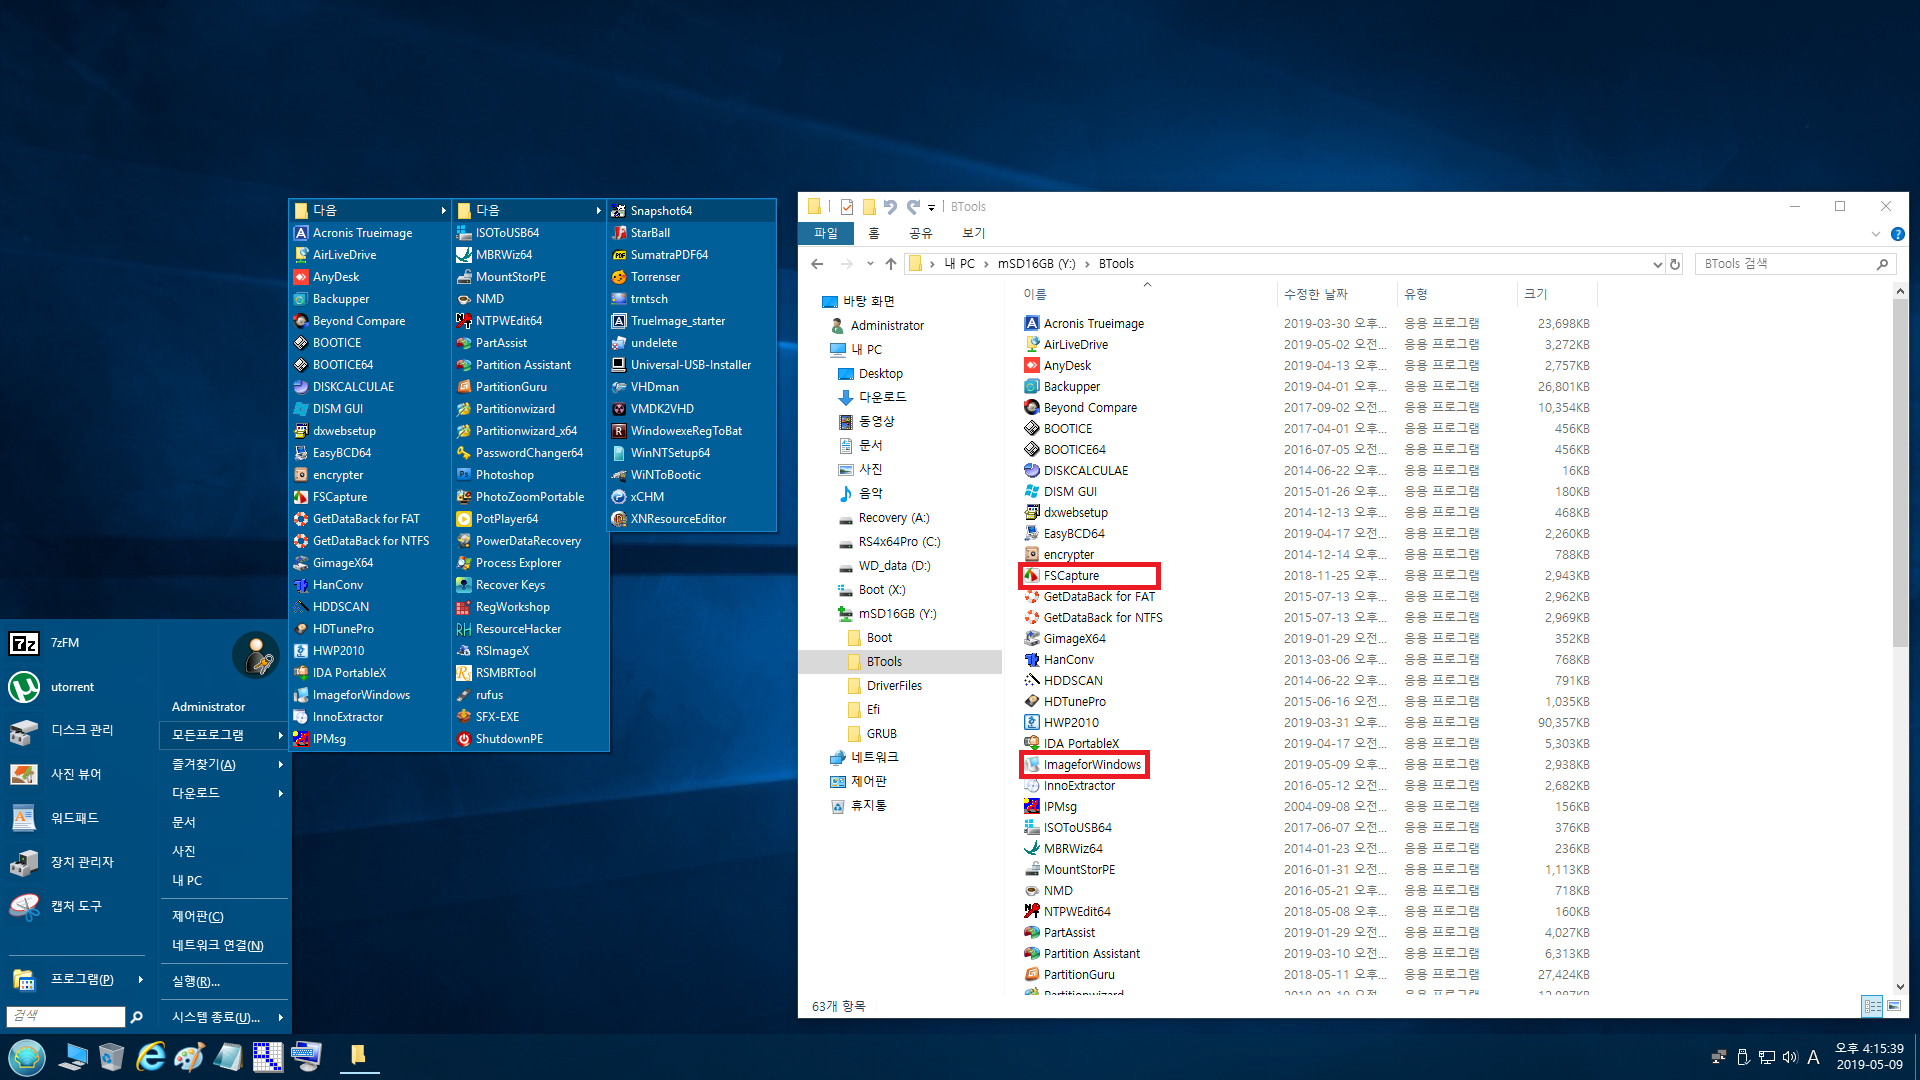1920x1080 pixels.
Task: Click mSD16GB (Y:) in the address breadcrumb
Action: pyautogui.click(x=1036, y=264)
